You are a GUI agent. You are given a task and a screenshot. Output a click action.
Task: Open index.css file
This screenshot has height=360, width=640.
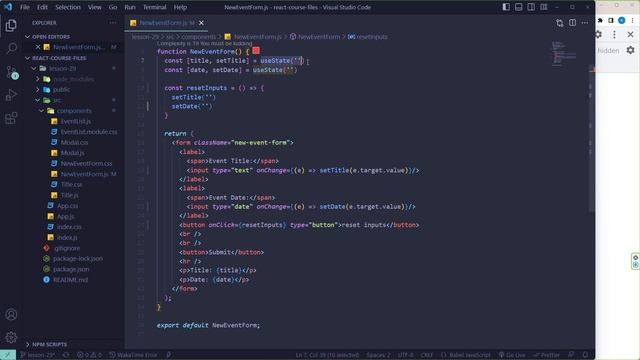pyautogui.click(x=69, y=227)
